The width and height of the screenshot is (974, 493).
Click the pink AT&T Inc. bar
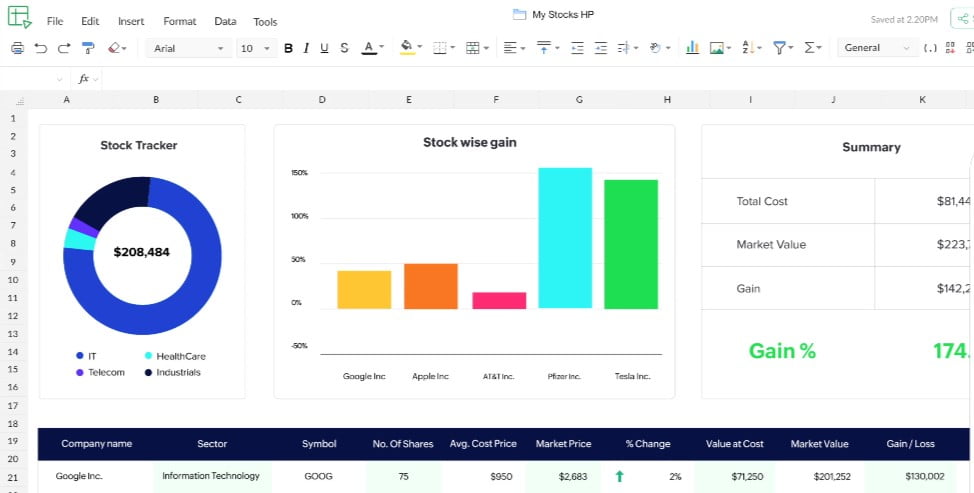[499, 301]
